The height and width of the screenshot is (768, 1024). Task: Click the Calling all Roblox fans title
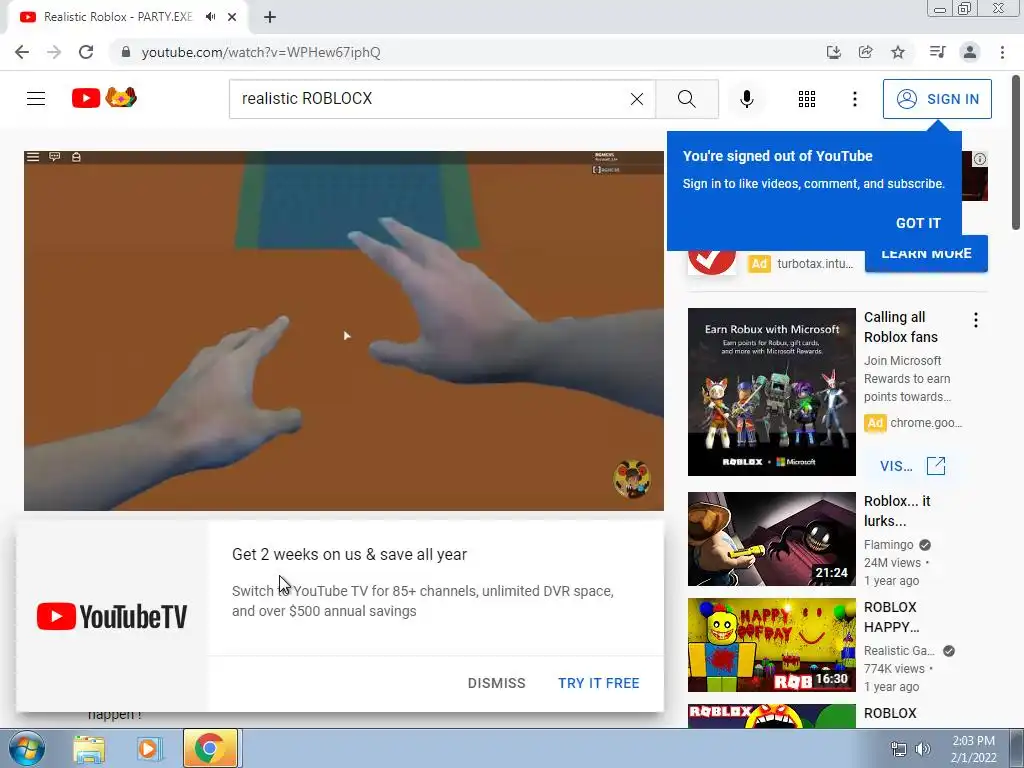coord(901,327)
